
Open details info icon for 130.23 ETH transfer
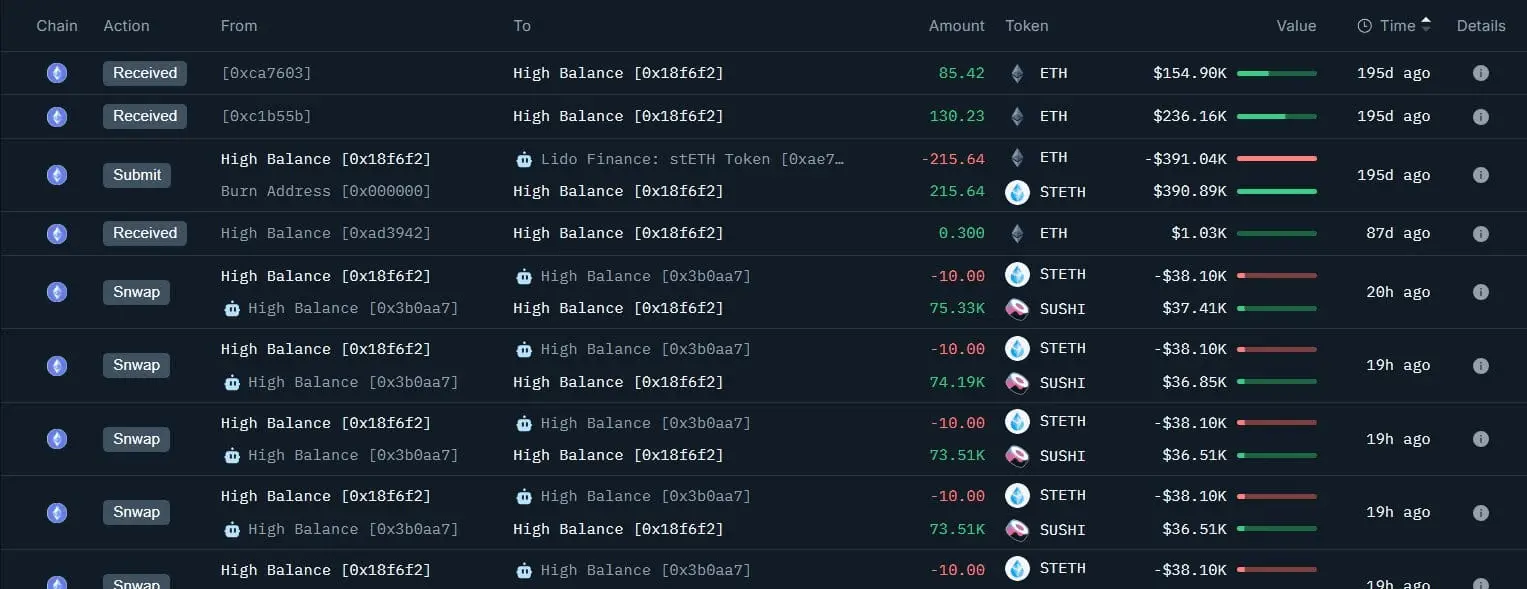(x=1481, y=116)
